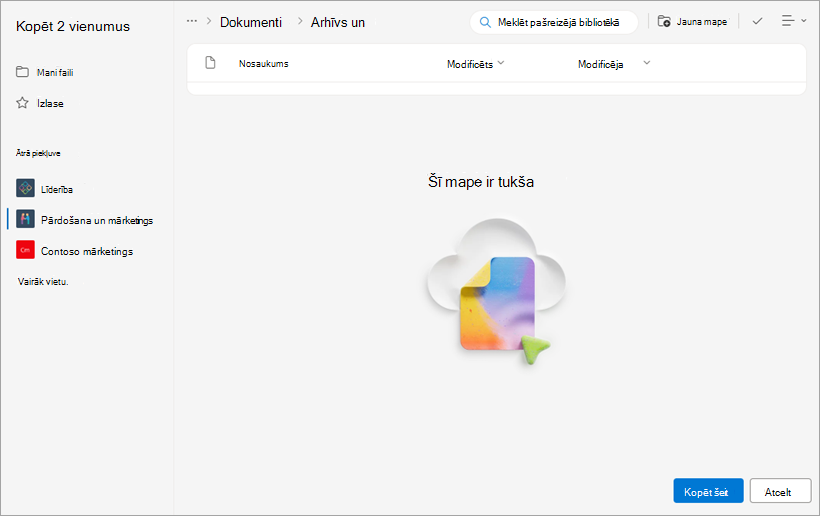
Task: Open Modificēts column sort dropdown
Action: pos(501,63)
